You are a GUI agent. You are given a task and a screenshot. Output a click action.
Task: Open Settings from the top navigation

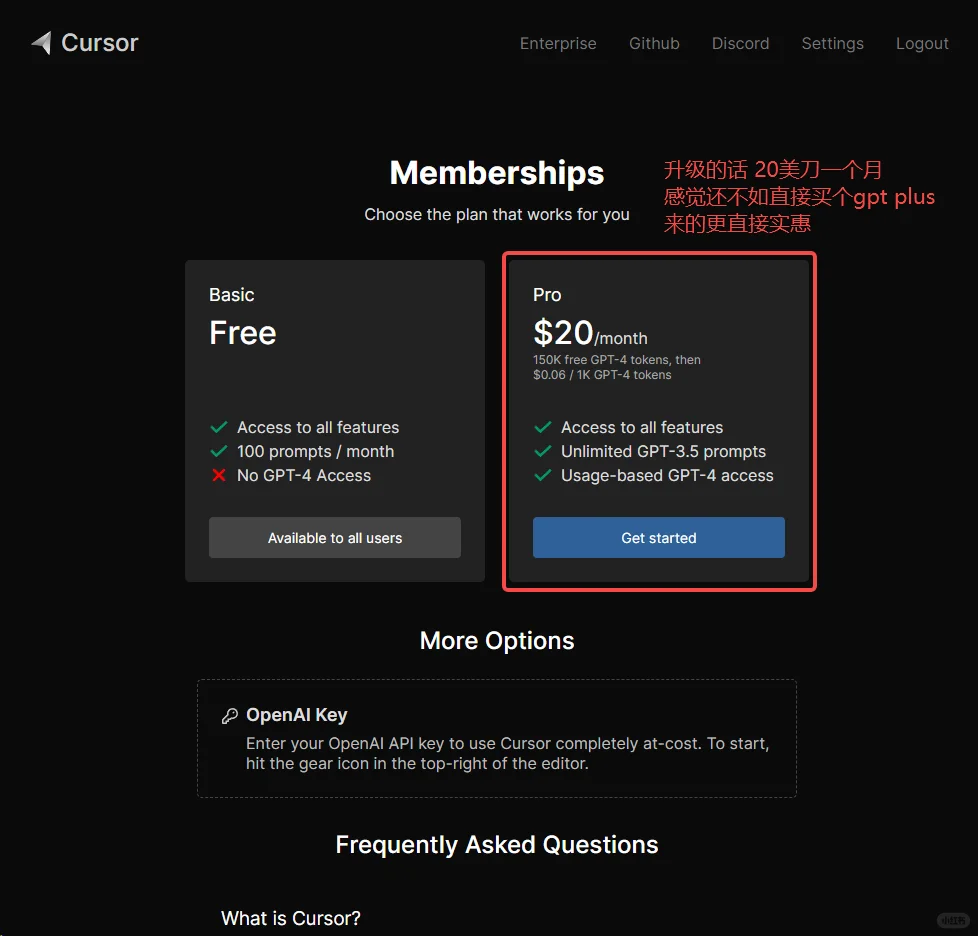pos(832,44)
